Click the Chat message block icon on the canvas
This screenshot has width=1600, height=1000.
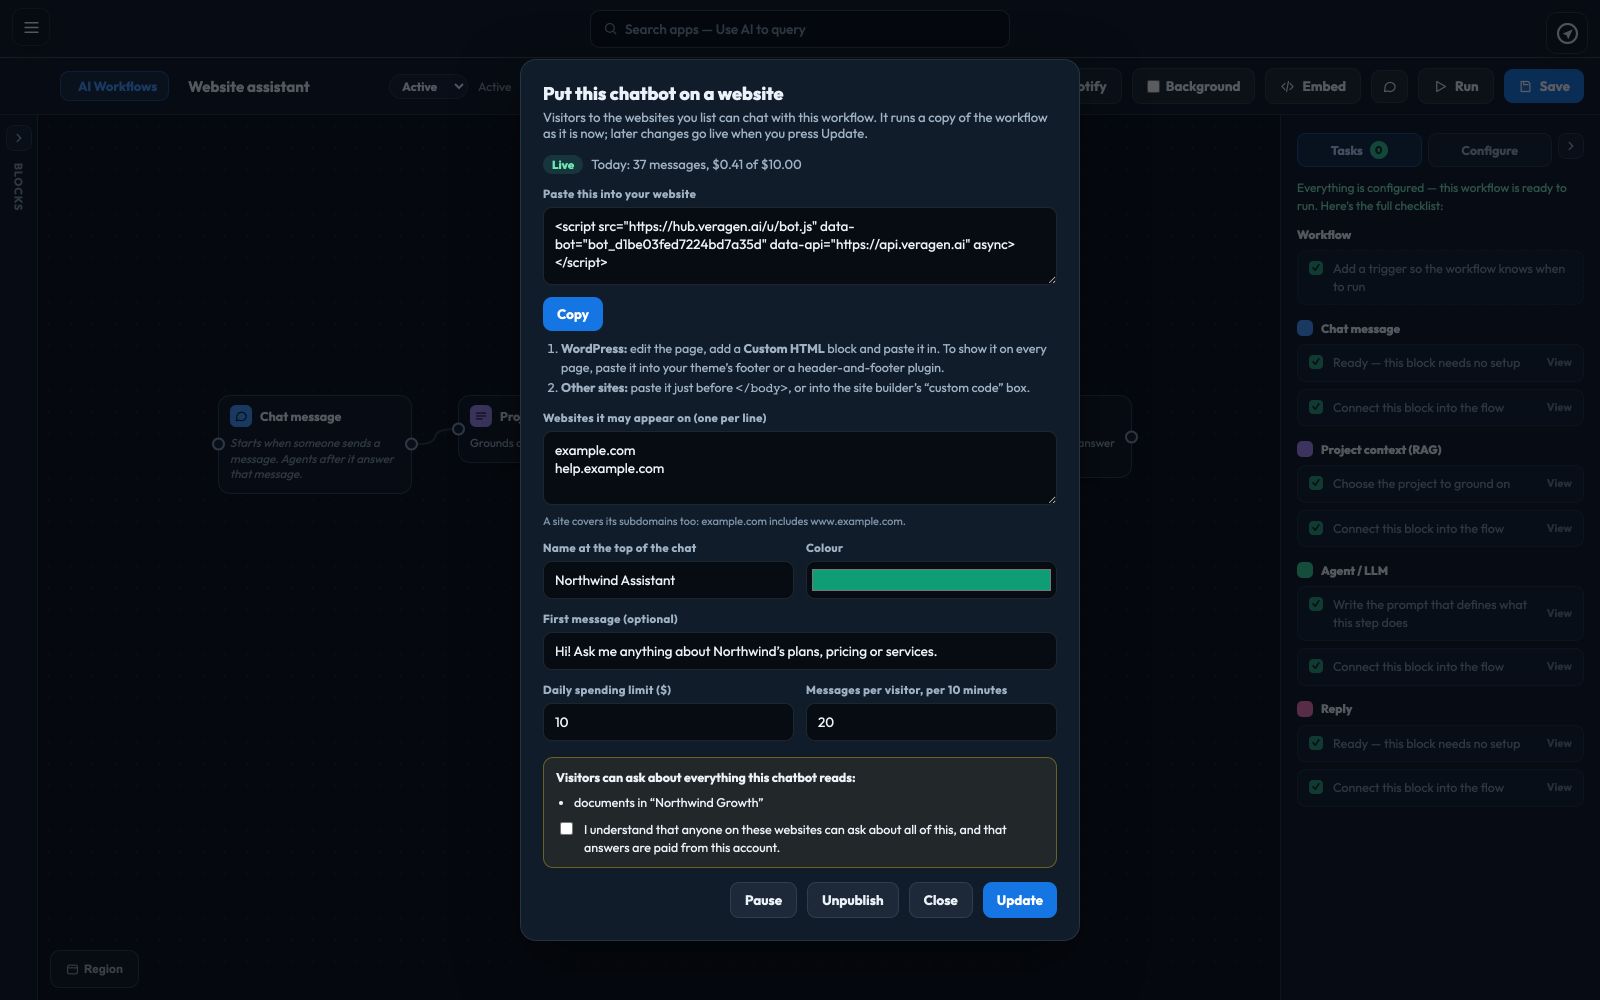coord(241,416)
